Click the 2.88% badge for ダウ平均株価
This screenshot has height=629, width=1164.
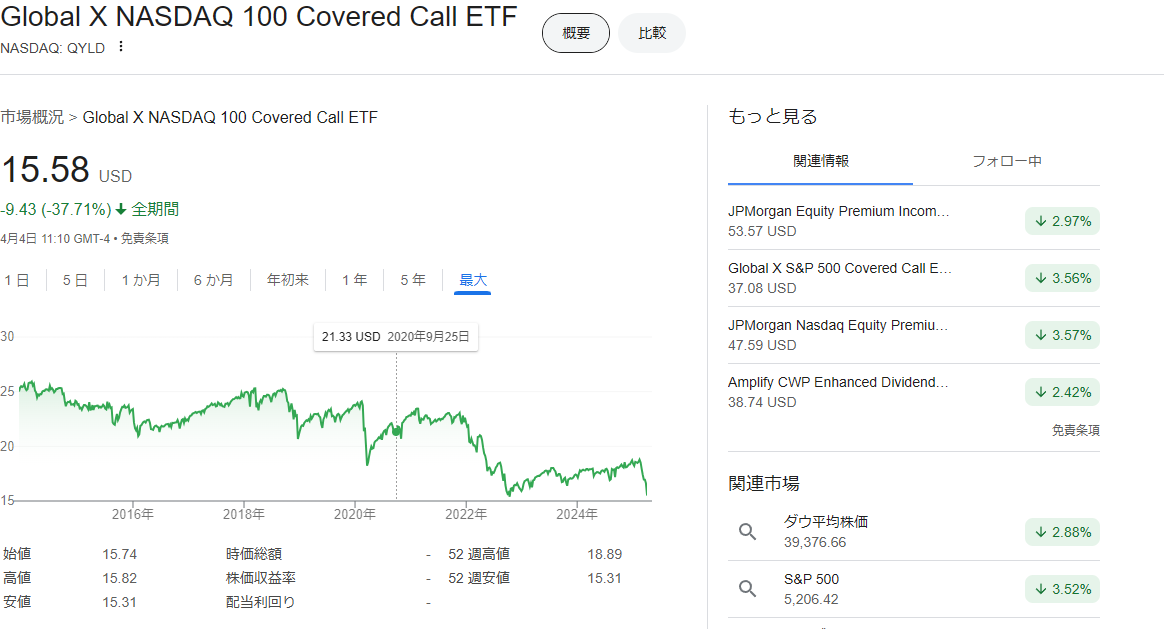coord(1062,532)
